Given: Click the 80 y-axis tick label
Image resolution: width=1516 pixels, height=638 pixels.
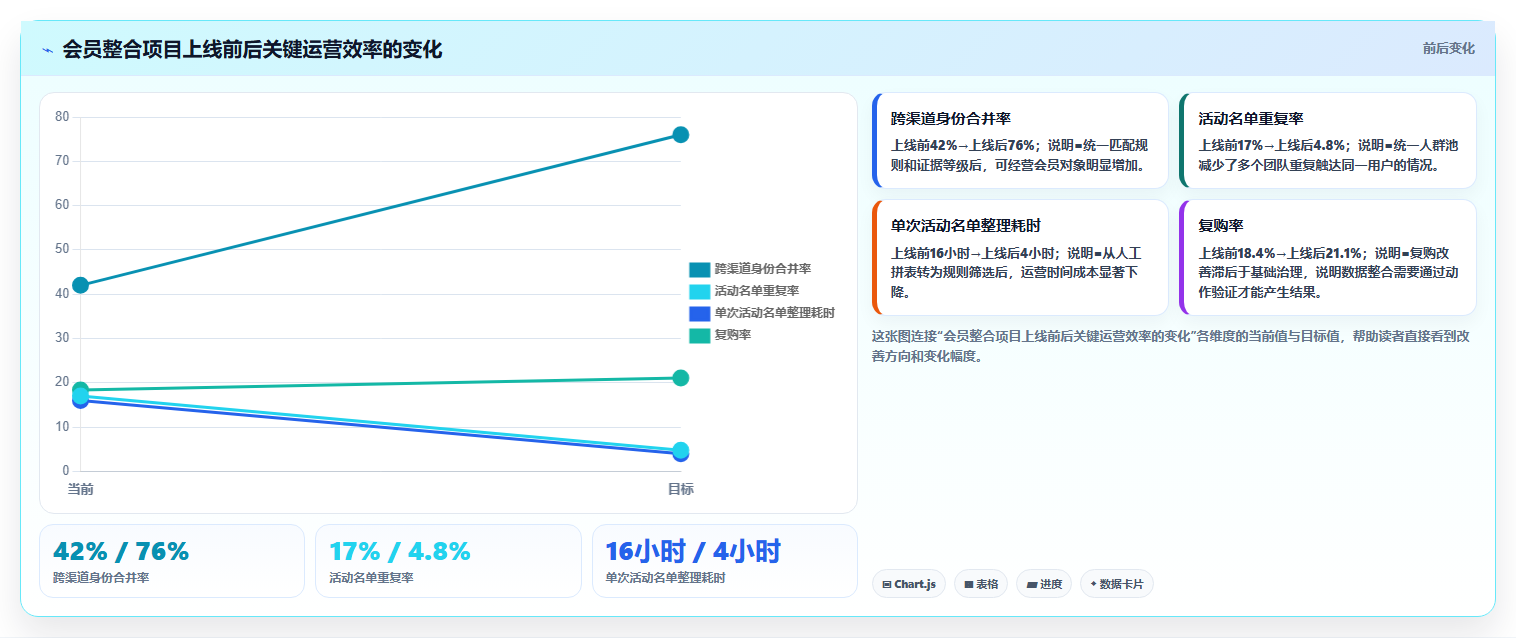Looking at the screenshot, I should (62, 117).
